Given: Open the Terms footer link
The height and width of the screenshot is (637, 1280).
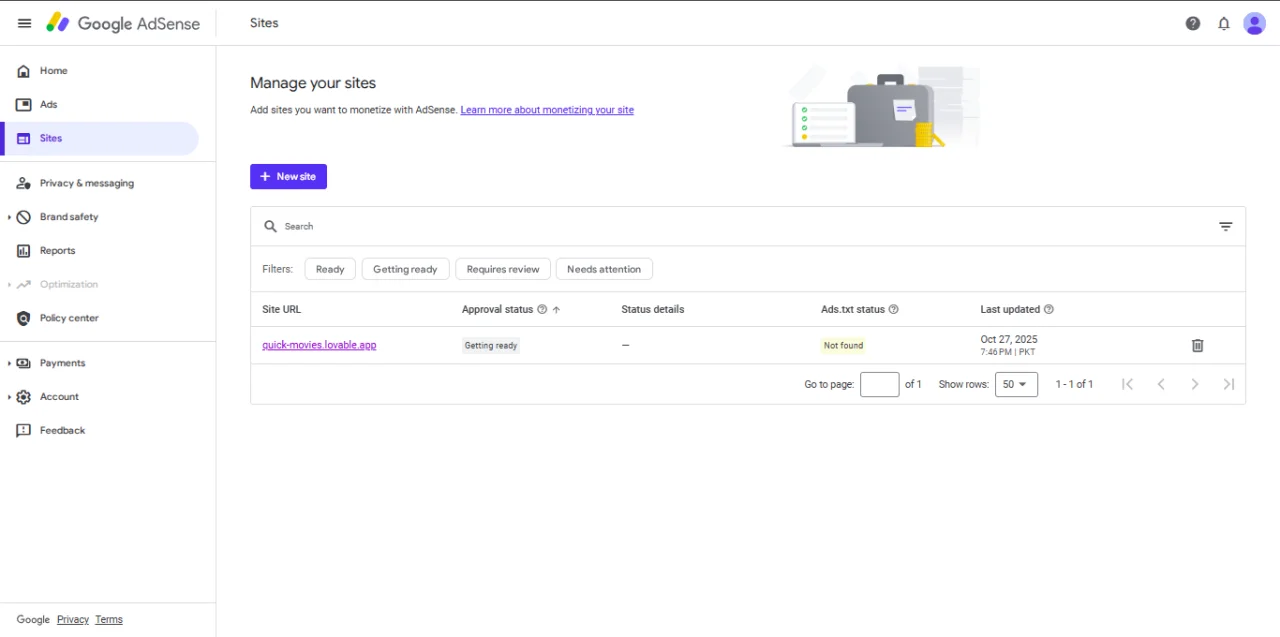Looking at the screenshot, I should pyautogui.click(x=109, y=620).
